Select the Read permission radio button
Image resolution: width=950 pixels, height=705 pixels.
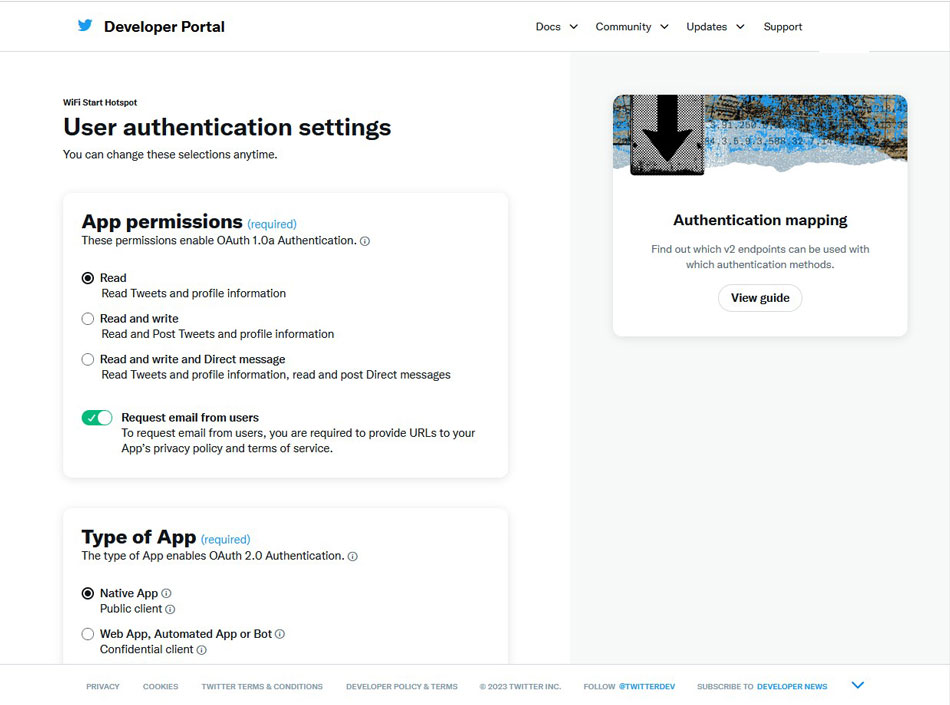click(x=88, y=278)
